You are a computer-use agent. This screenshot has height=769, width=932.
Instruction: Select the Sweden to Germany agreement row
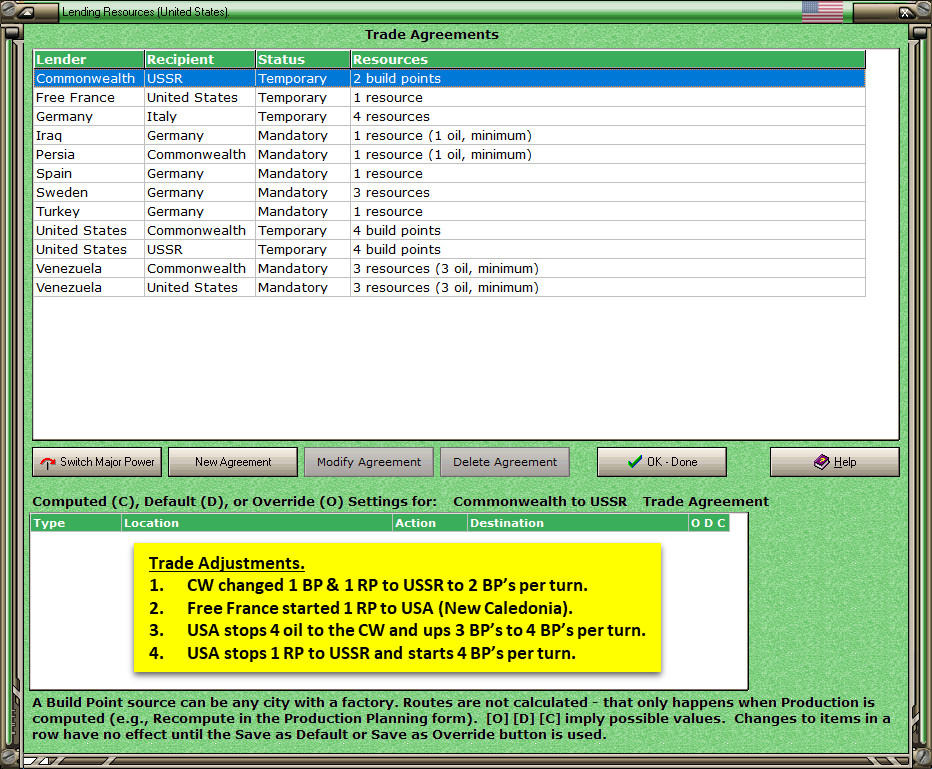coord(449,193)
